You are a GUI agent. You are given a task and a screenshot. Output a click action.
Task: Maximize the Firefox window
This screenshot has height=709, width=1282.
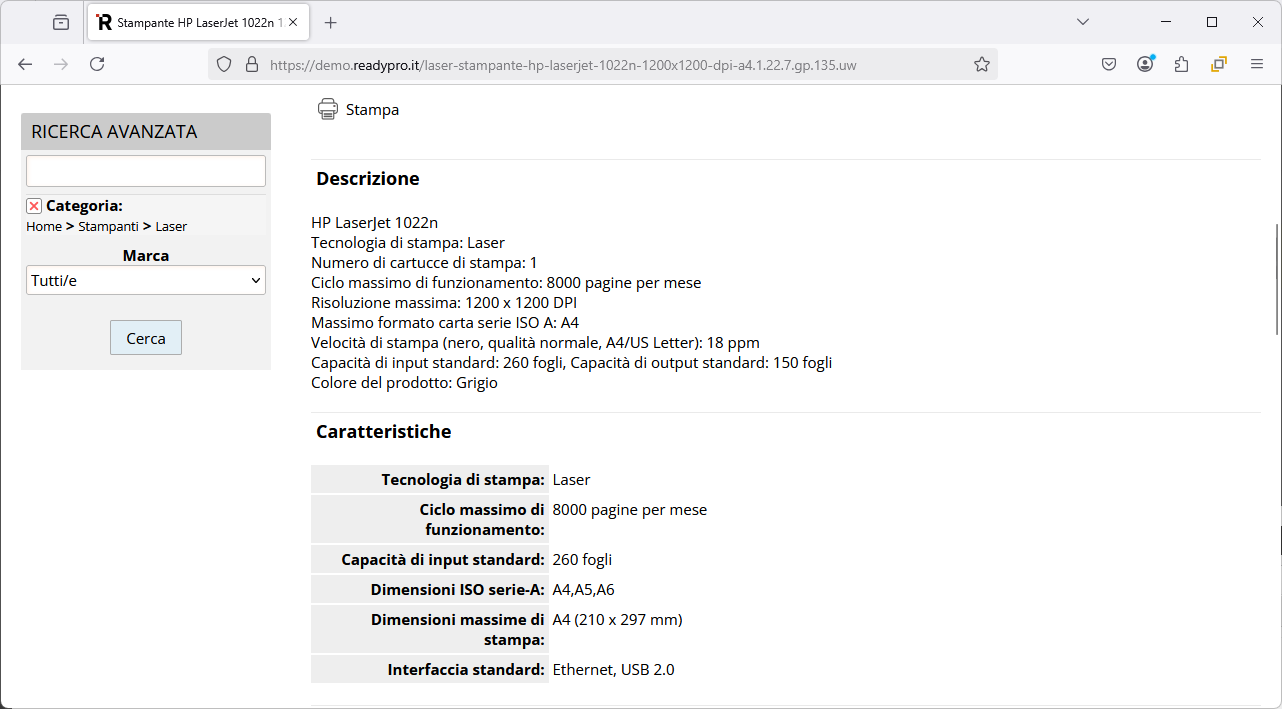click(x=1212, y=22)
